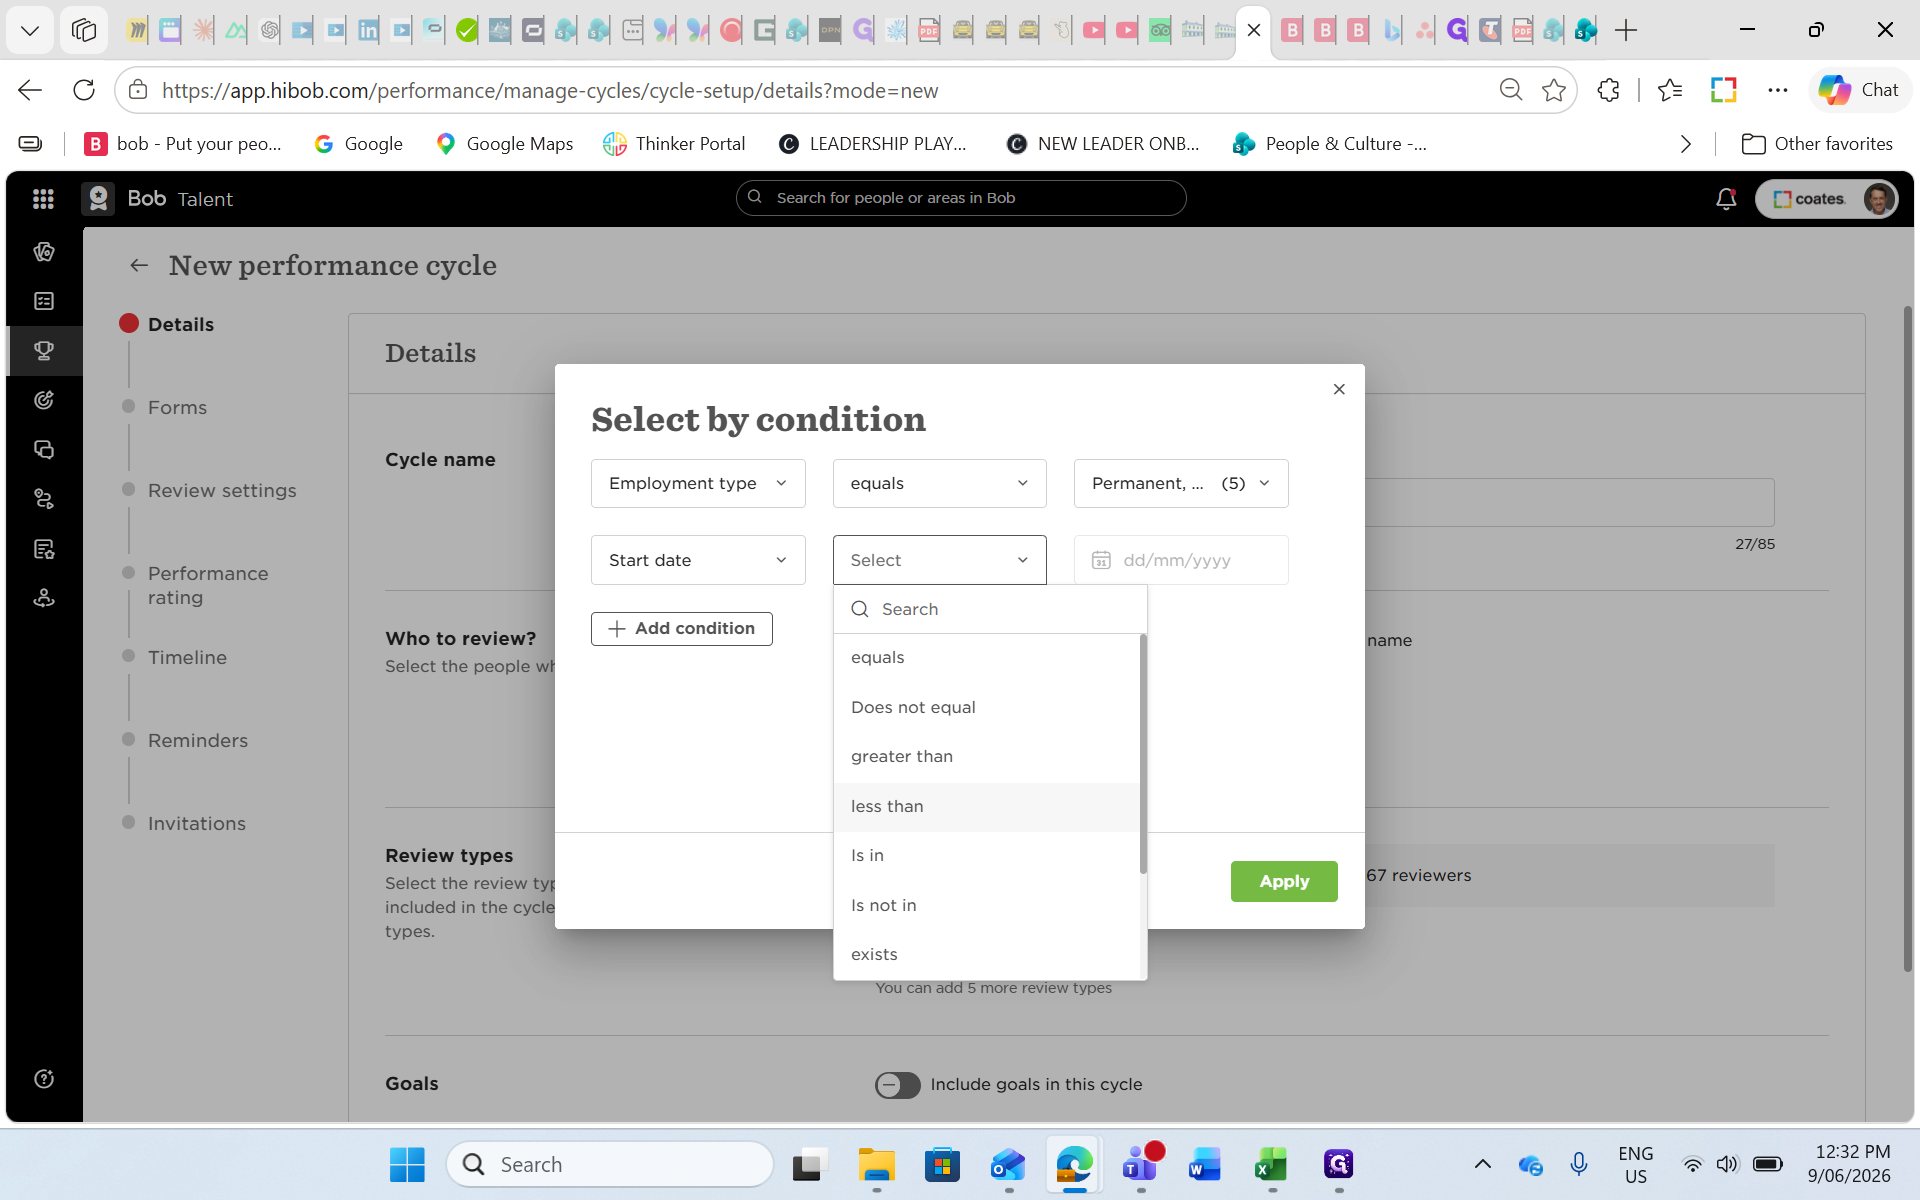Click the calendar icon in date field
Viewport: 1920px width, 1200px height.
(x=1101, y=560)
